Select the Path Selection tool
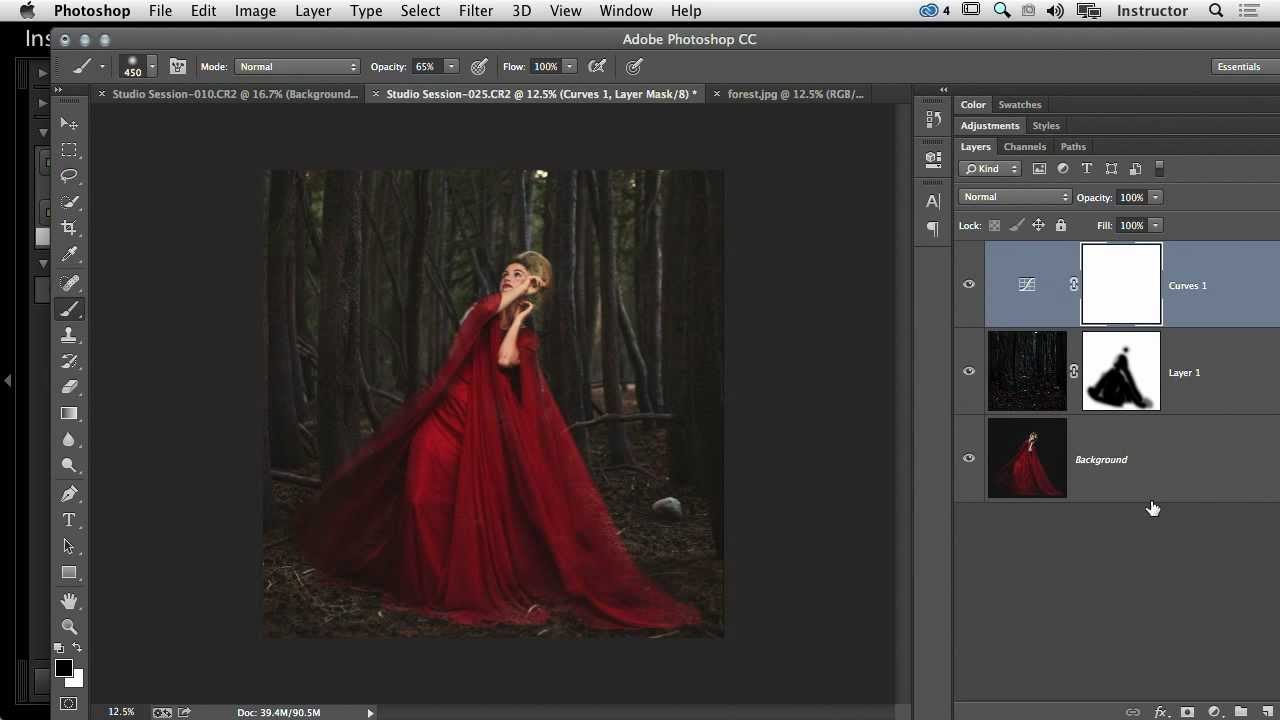1280x720 pixels. [x=69, y=546]
